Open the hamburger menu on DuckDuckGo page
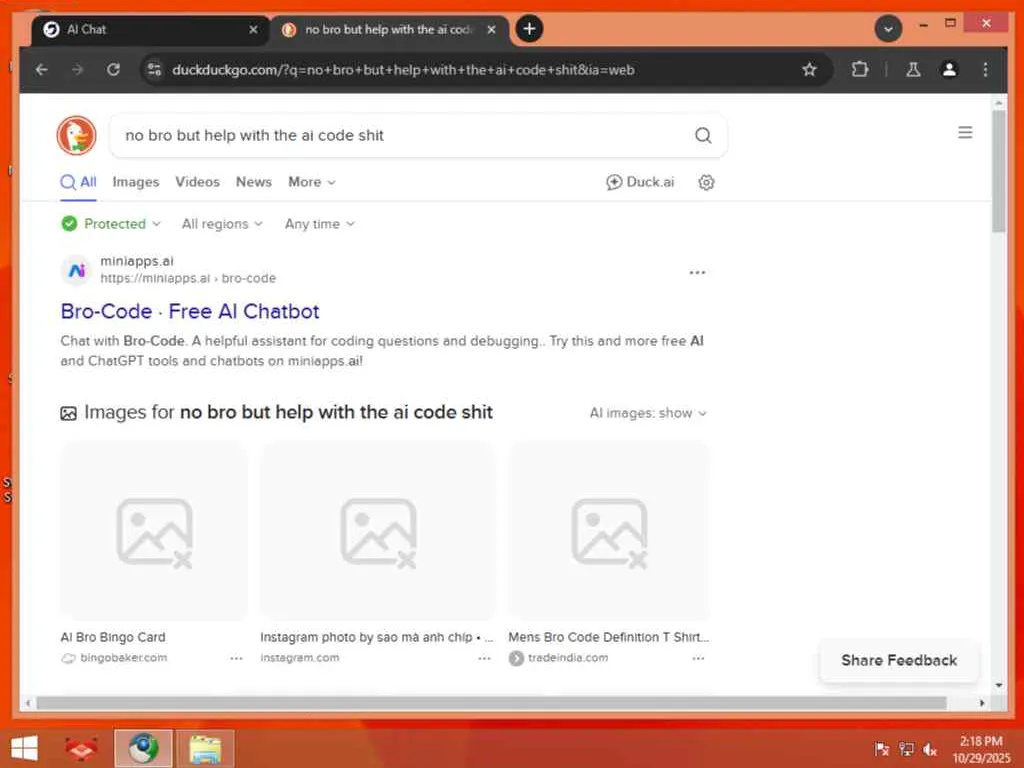The width and height of the screenshot is (1024, 768). (x=965, y=133)
